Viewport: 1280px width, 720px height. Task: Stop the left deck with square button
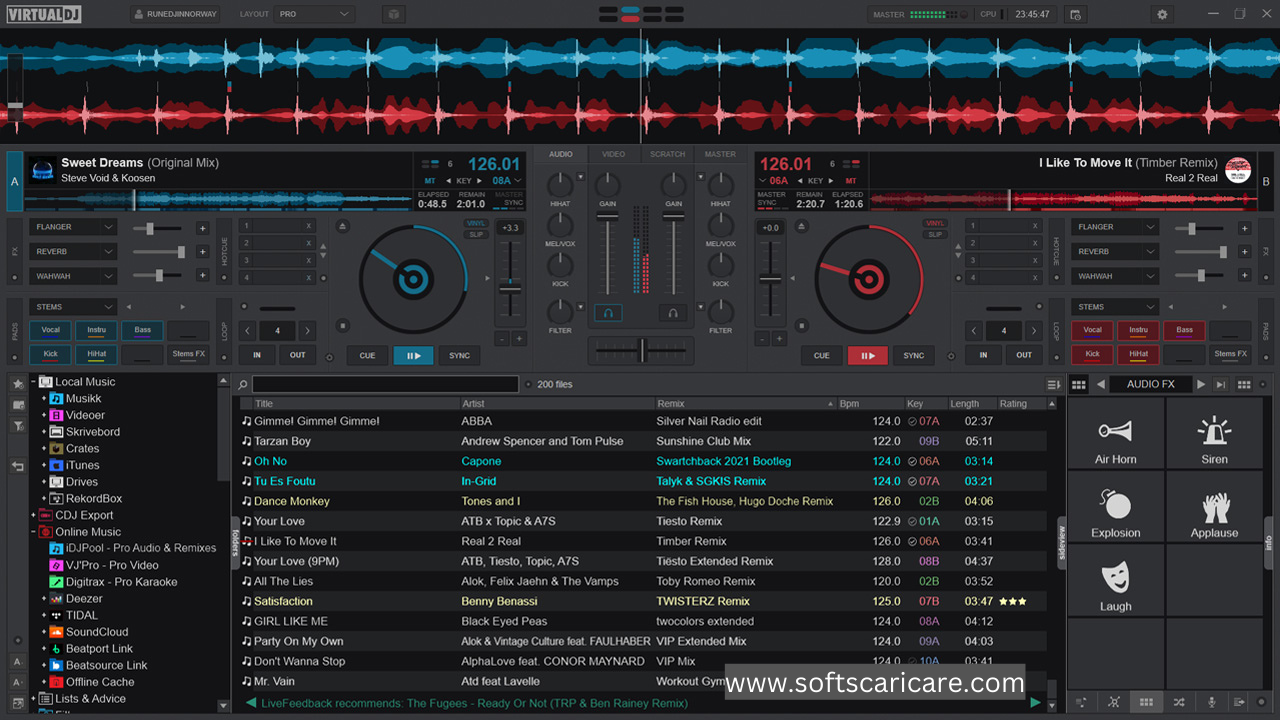(342, 325)
